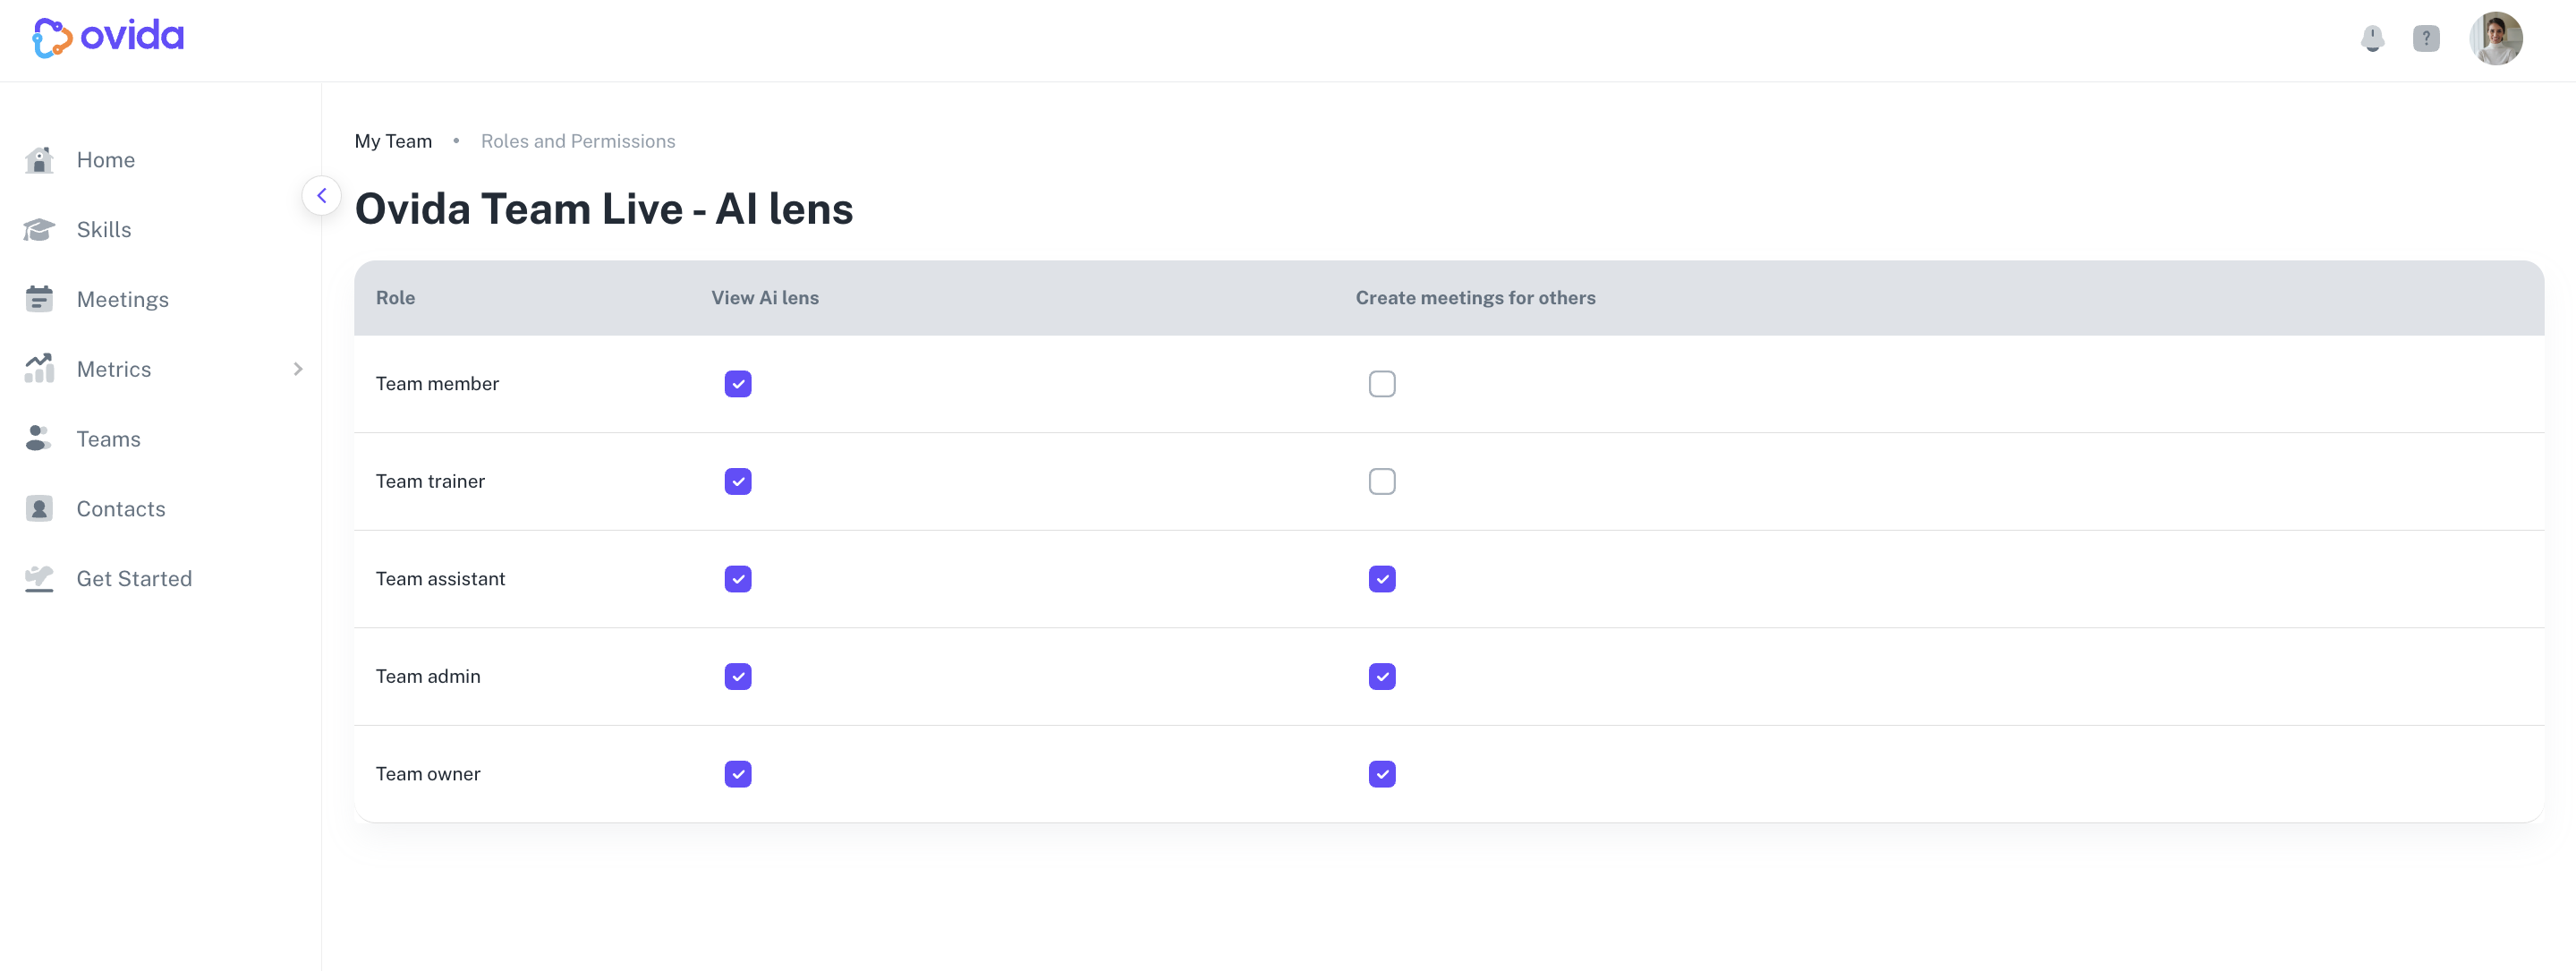Uncheck View Ai lens for Team member
2576x971 pixels.
click(738, 384)
